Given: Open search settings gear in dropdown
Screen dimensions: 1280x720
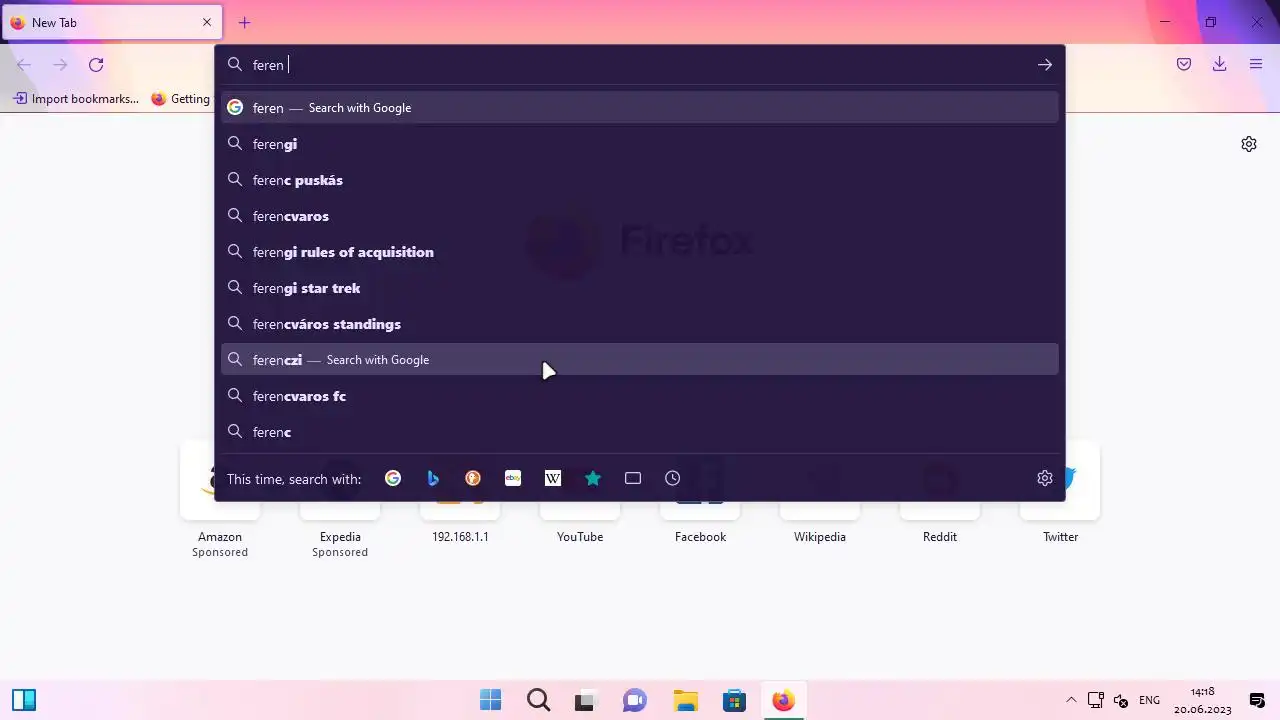Looking at the screenshot, I should [x=1045, y=479].
